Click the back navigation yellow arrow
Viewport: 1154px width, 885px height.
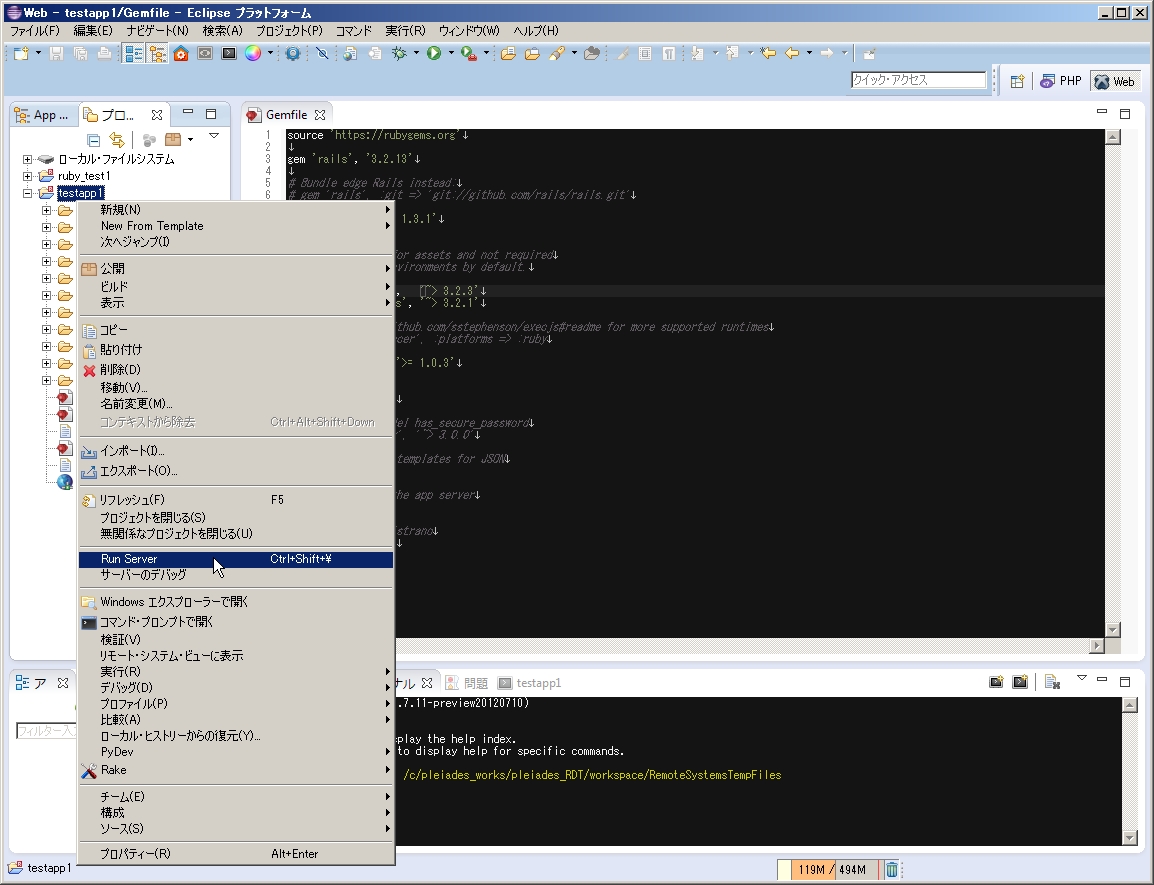(x=792, y=53)
